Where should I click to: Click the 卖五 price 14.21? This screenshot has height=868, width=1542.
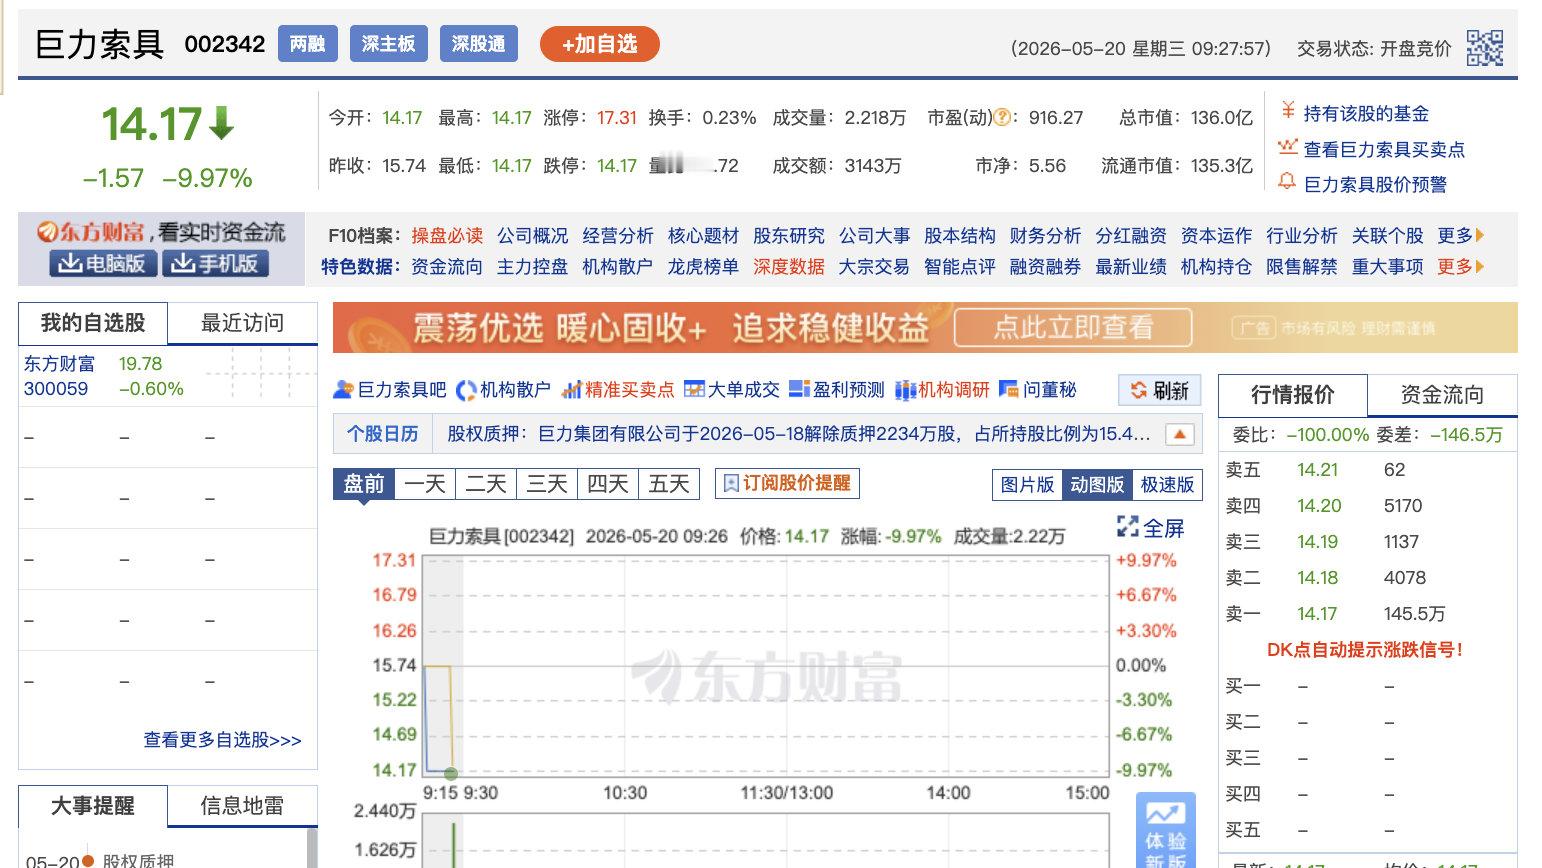pyautogui.click(x=1317, y=470)
